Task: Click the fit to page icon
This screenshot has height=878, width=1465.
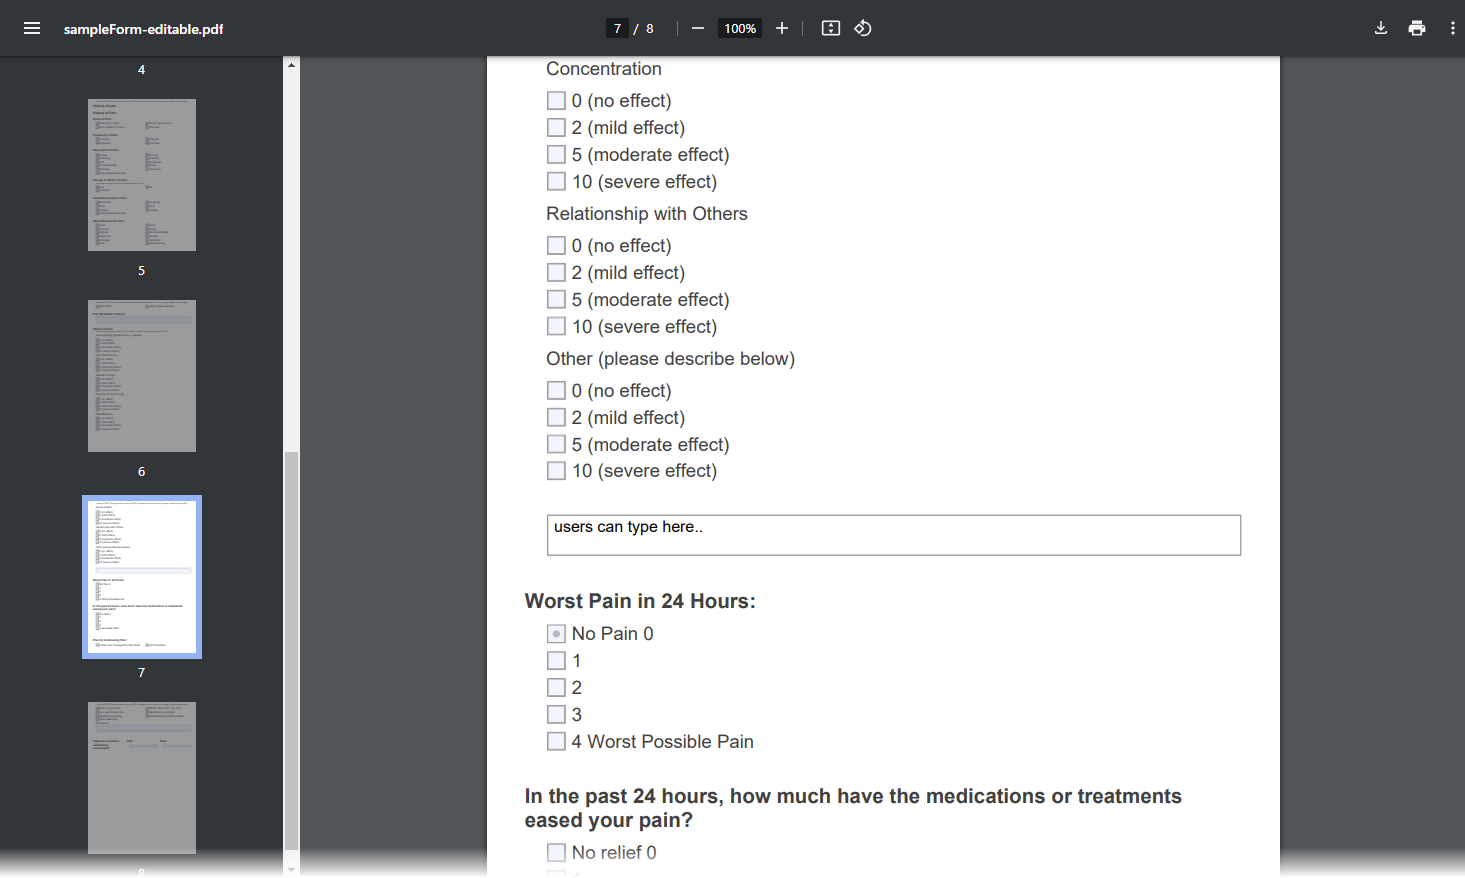Action: 830,28
